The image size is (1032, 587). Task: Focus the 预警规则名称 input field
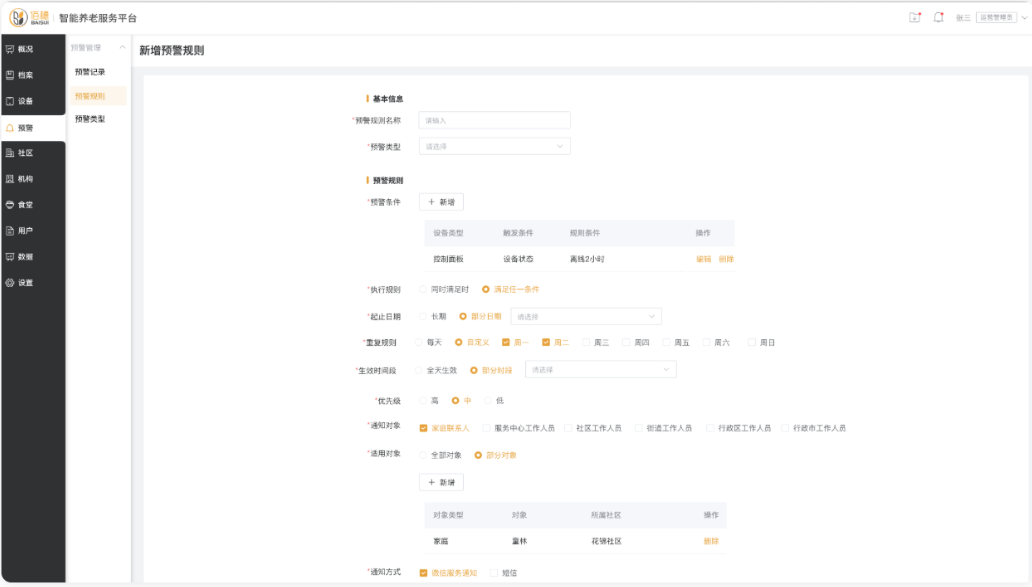[494, 120]
